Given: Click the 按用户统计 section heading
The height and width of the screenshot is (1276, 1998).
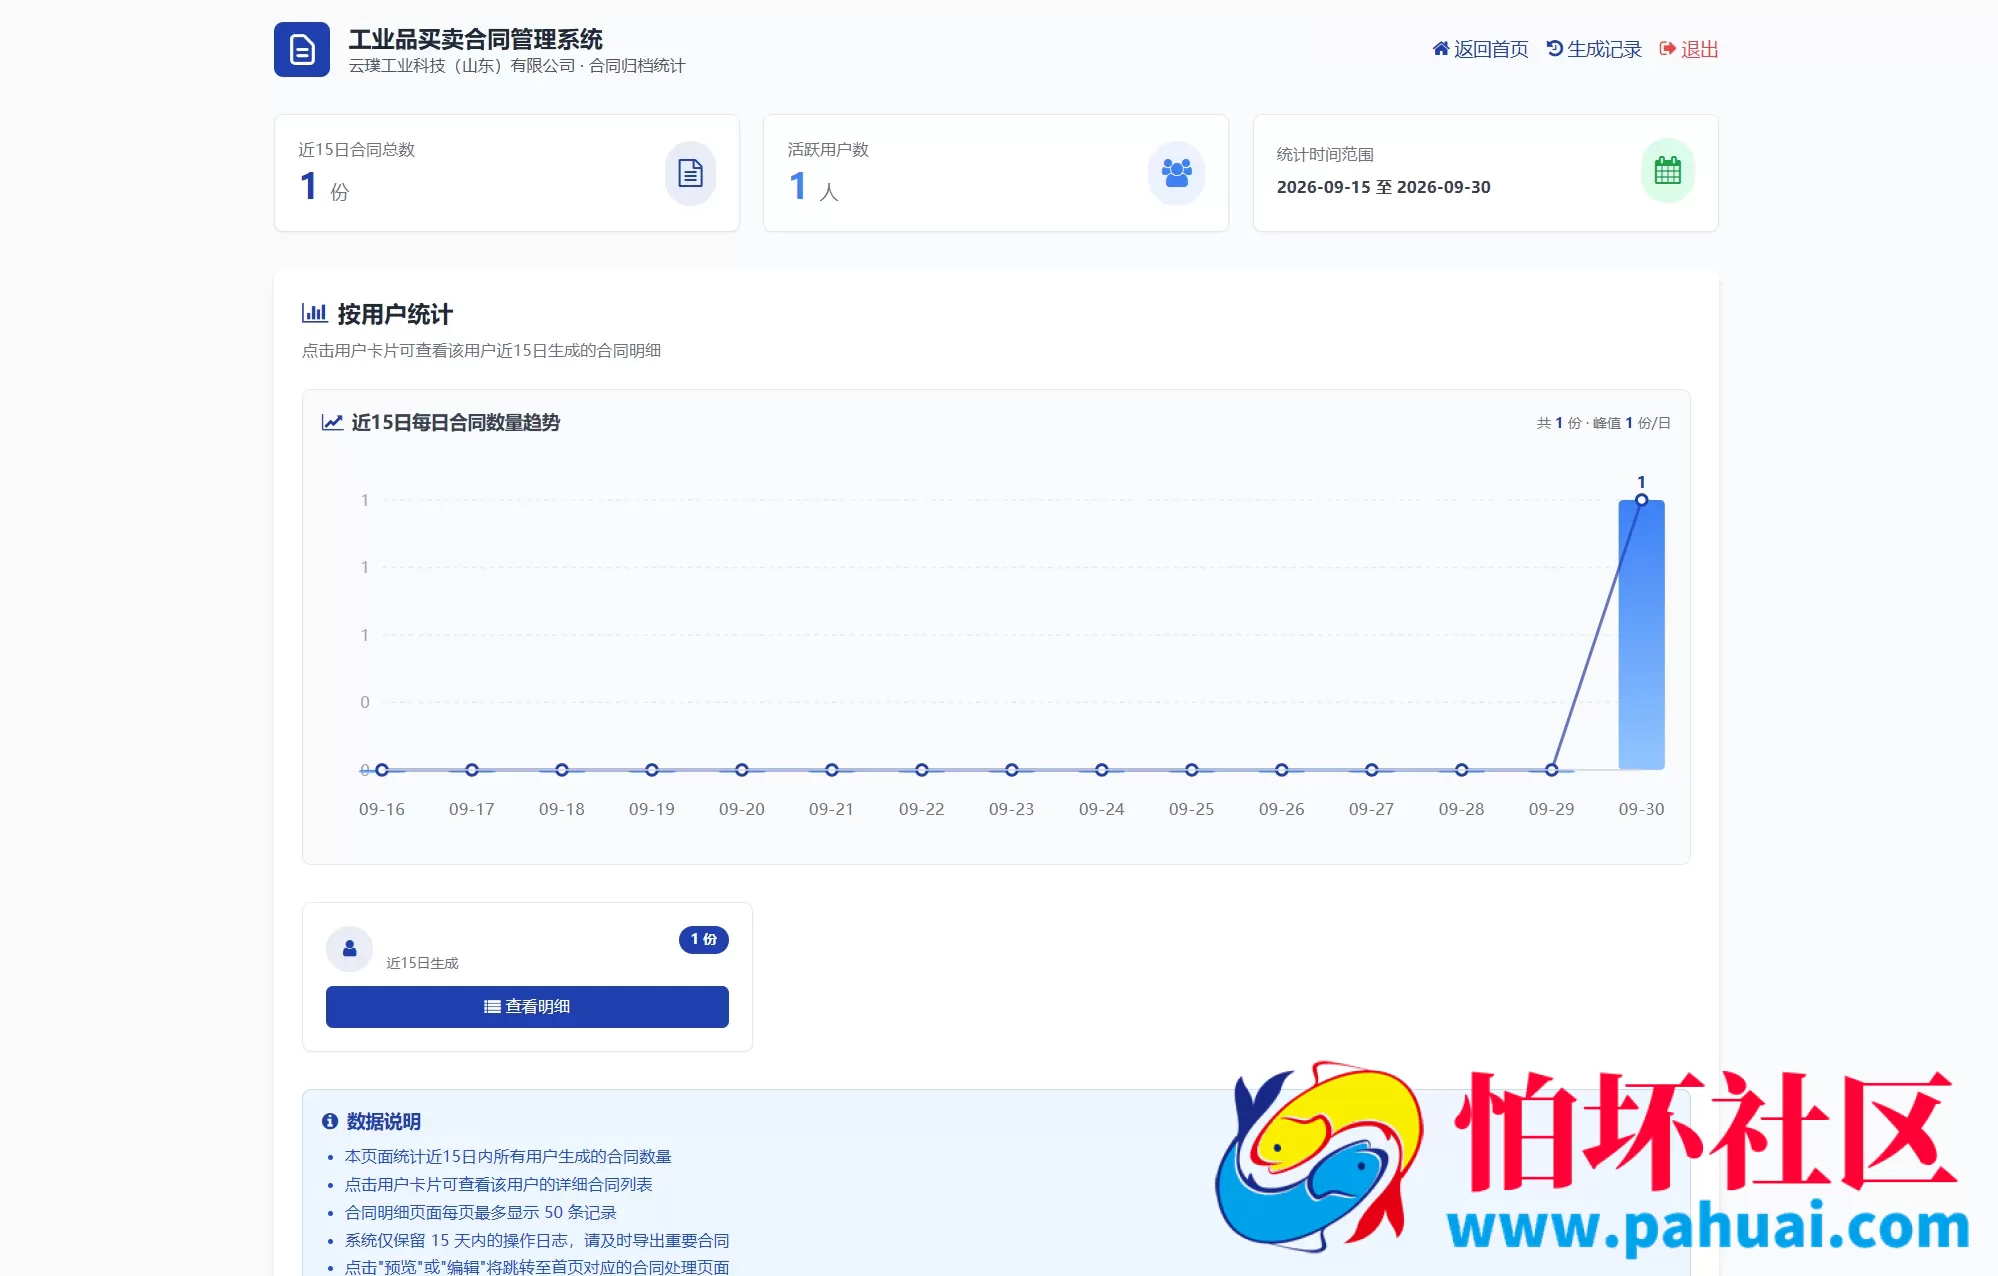Looking at the screenshot, I should coord(395,314).
